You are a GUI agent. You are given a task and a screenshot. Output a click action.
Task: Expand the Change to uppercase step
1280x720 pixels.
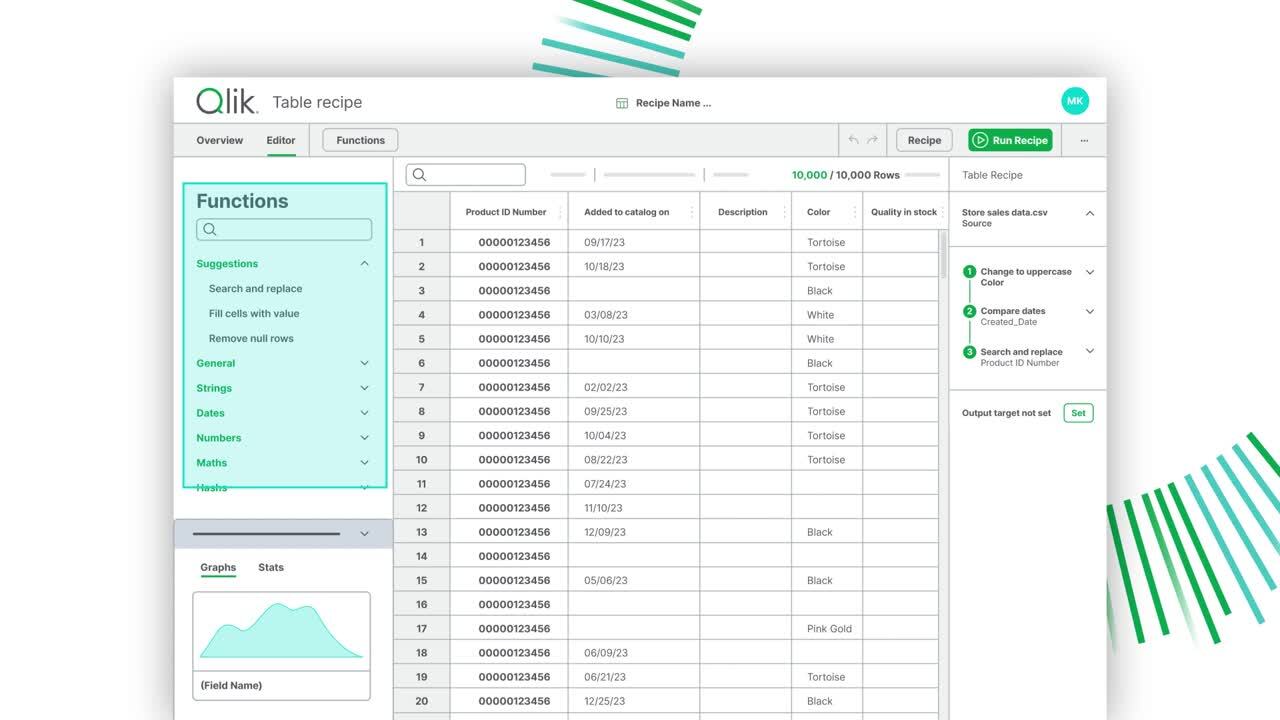(x=1090, y=272)
